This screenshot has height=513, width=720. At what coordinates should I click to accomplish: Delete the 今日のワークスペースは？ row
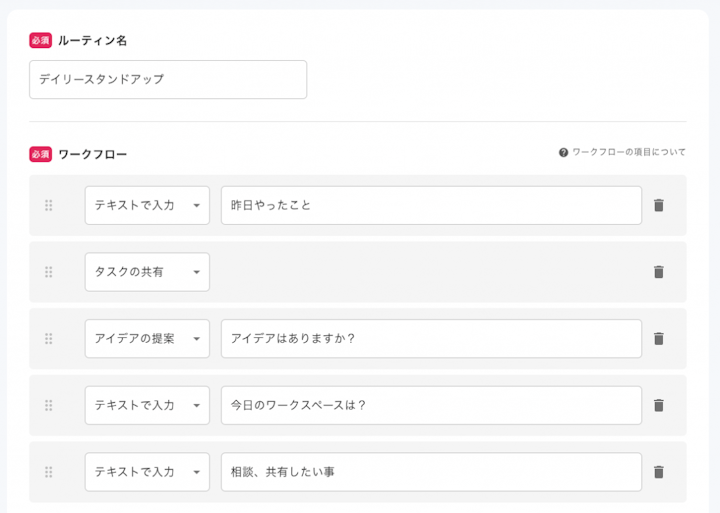[x=658, y=405]
